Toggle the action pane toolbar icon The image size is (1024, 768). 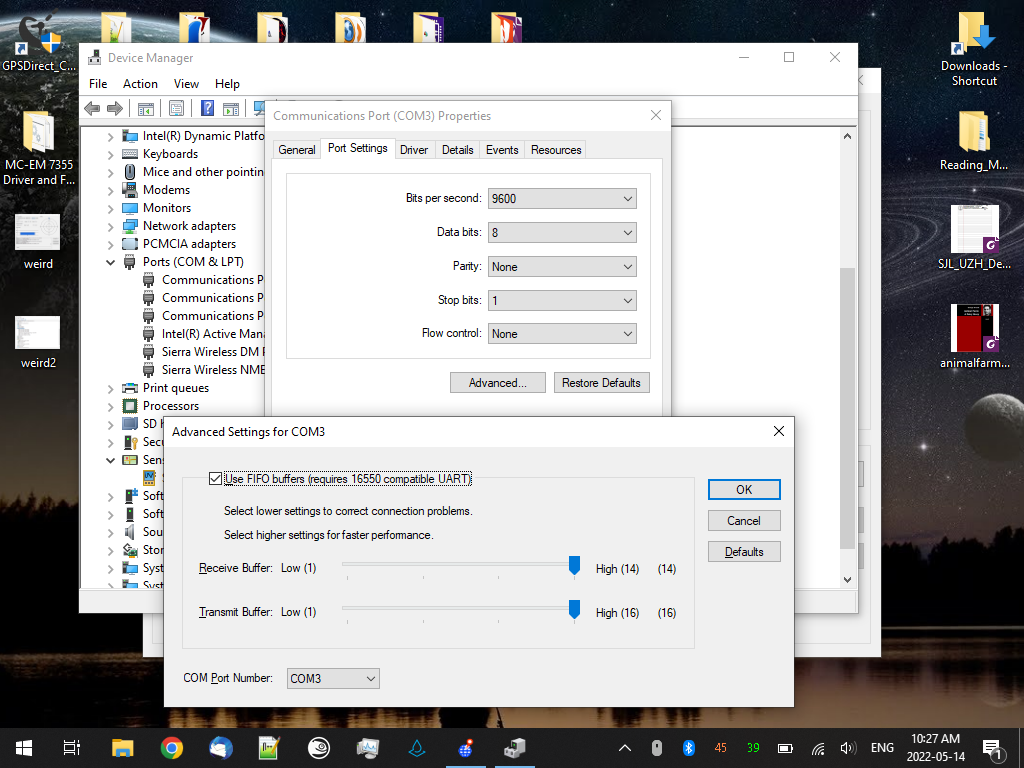(231, 108)
